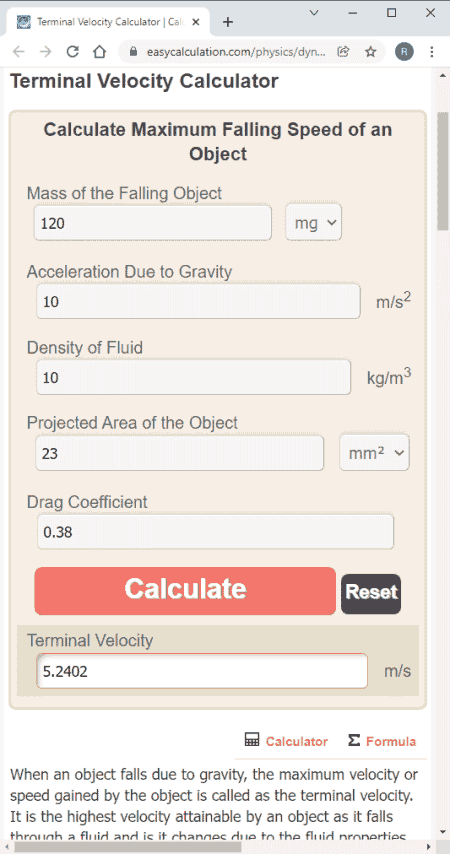Close the Terminal Velocity Calculator tab
This screenshot has height=854, width=450.
(196, 22)
